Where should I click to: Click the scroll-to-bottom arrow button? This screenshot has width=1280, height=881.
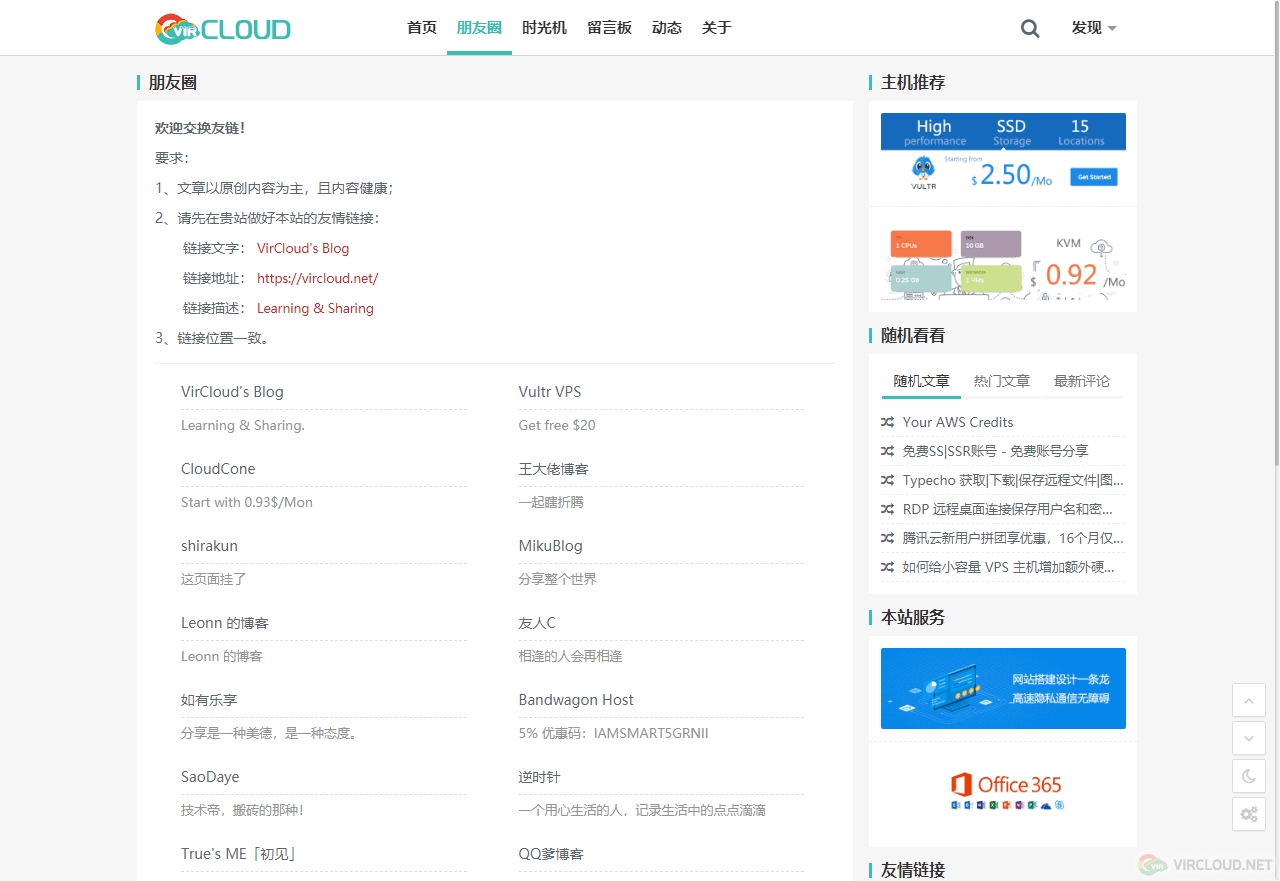pos(1249,738)
